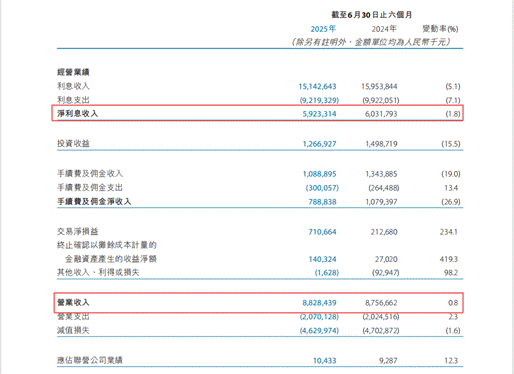Select the heading 截至6月30日止六個月
This screenshot has height=374, width=514.
(372, 15)
